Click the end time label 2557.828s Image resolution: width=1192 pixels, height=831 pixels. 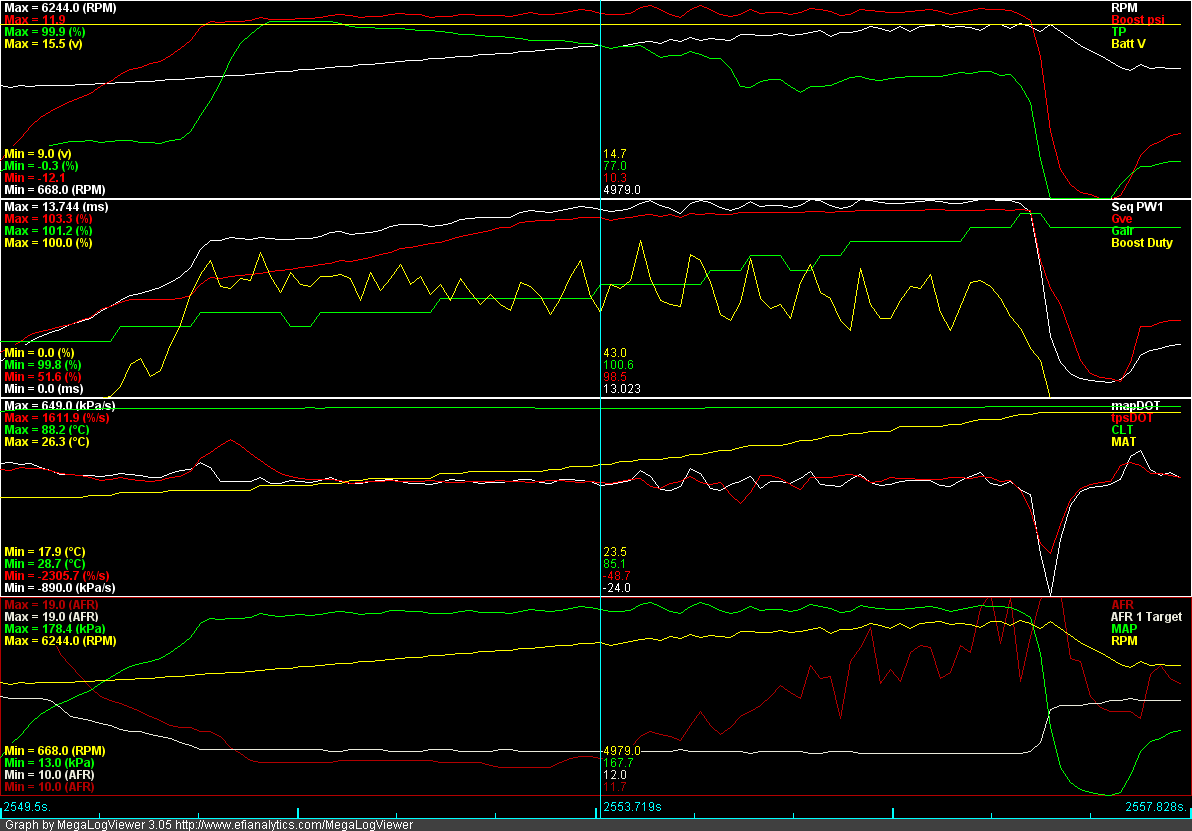point(1152,805)
